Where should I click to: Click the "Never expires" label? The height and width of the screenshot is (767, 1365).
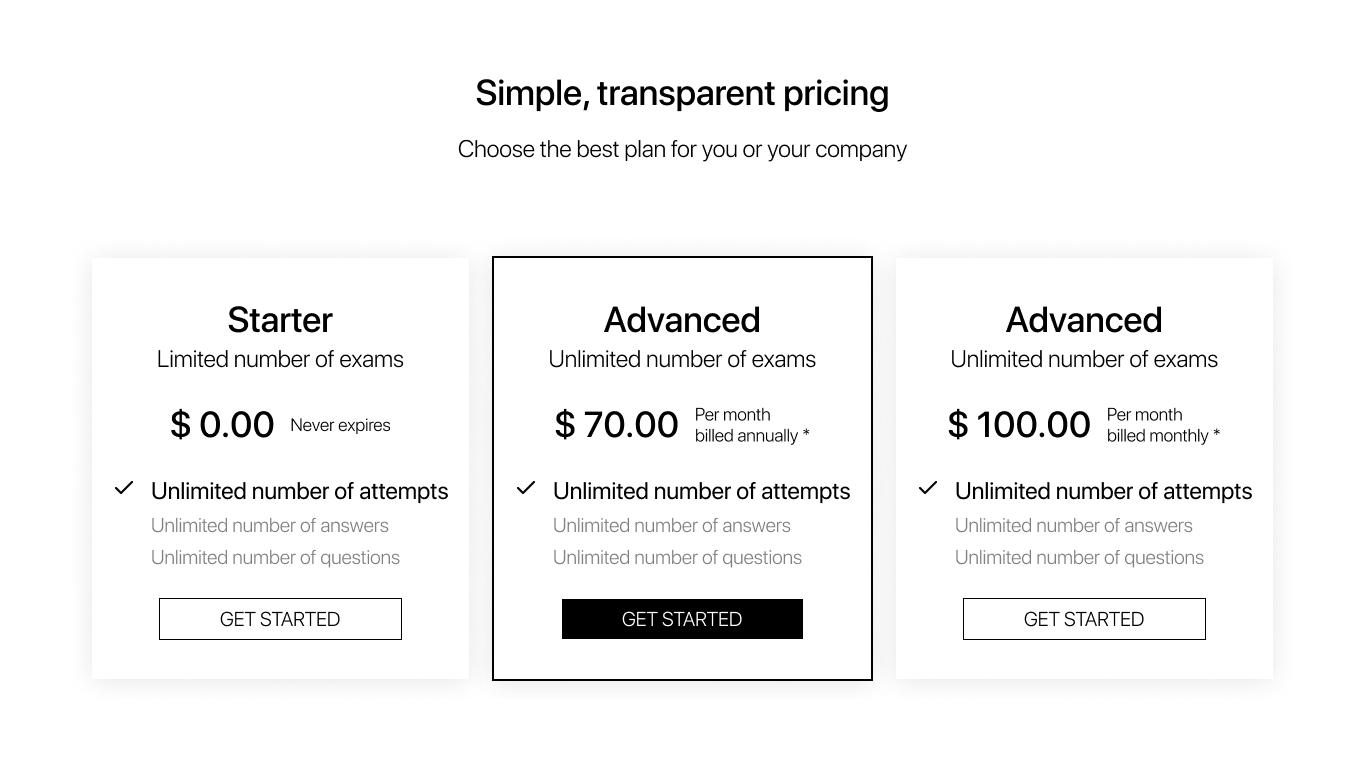click(x=340, y=425)
